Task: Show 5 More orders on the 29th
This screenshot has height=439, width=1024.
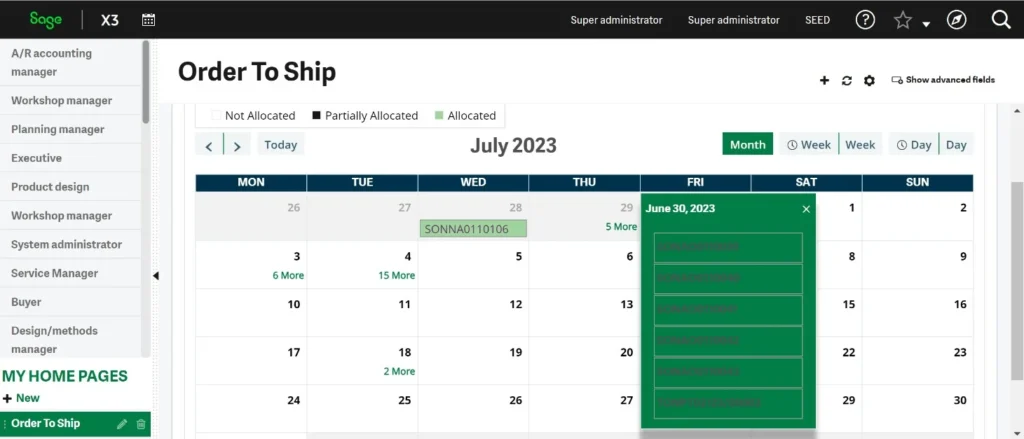Action: (x=621, y=227)
